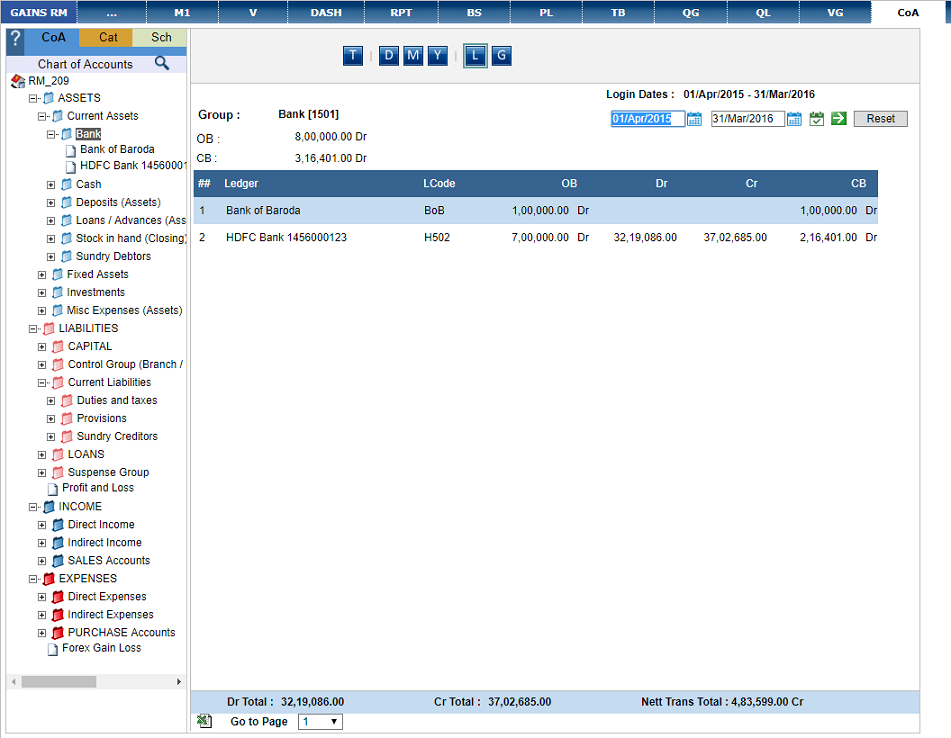
Task: Click the EXPENSES red book icon
Action: coord(49,579)
